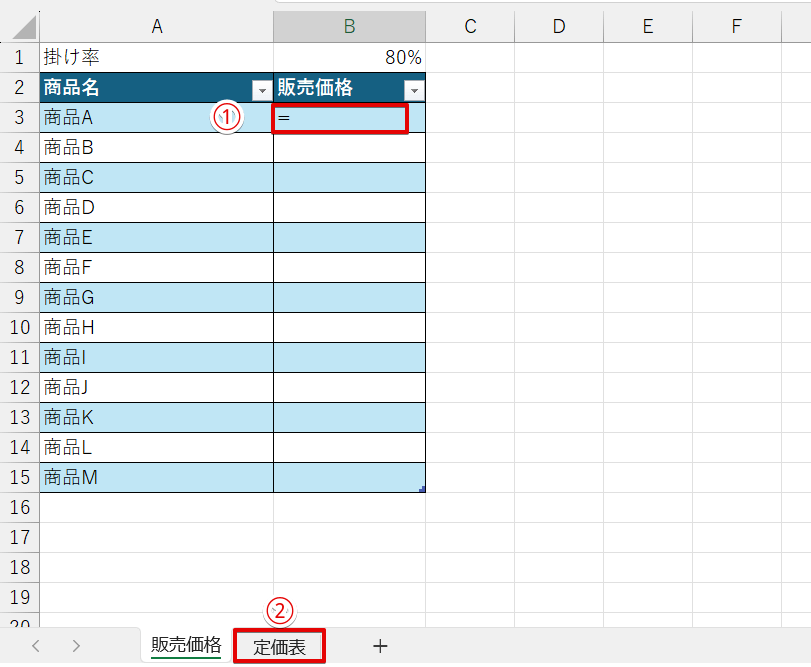Open the 商品名 column filter dropdown

click(x=262, y=91)
